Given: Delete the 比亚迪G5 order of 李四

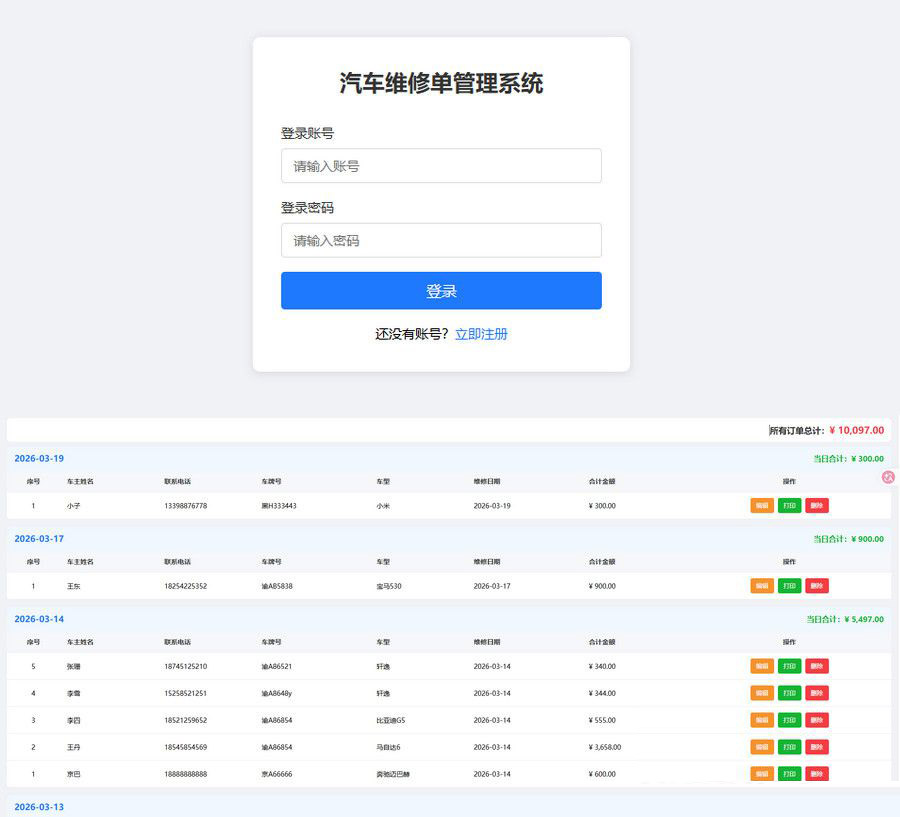Looking at the screenshot, I should click(x=817, y=720).
